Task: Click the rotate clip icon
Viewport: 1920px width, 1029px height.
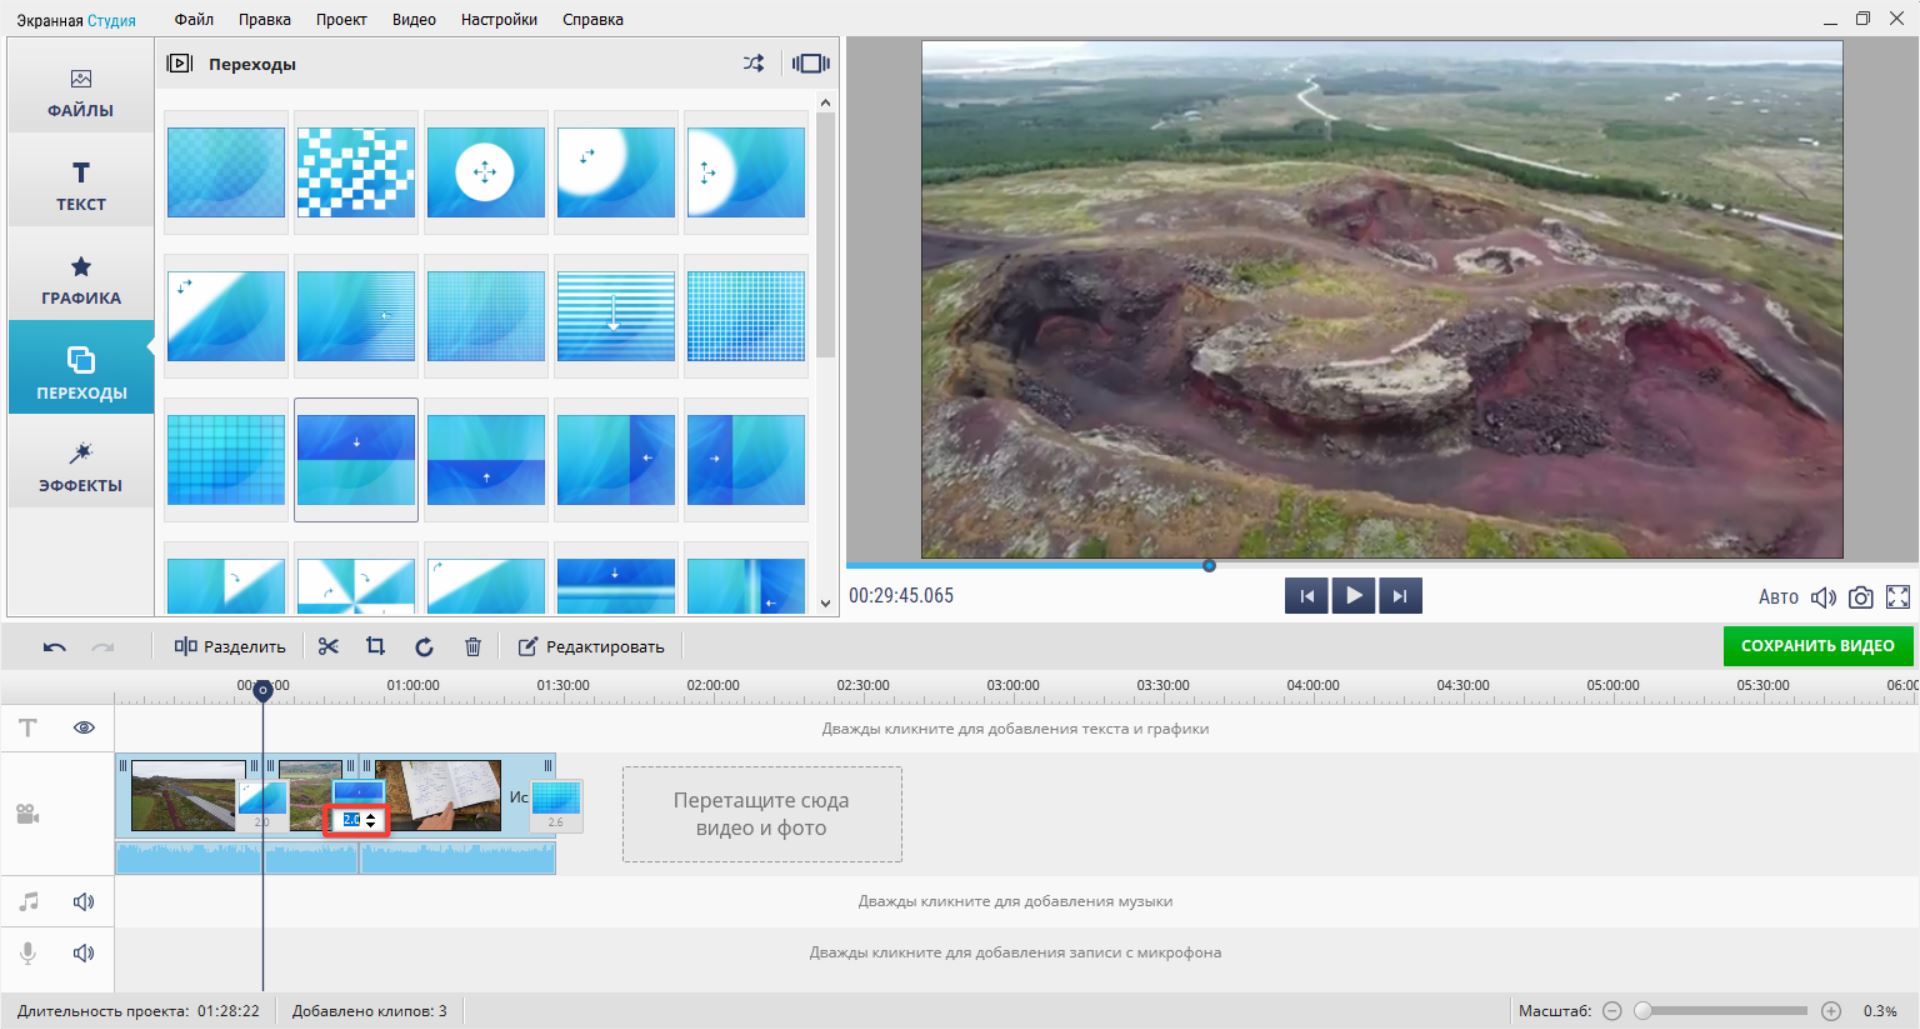Action: click(424, 647)
